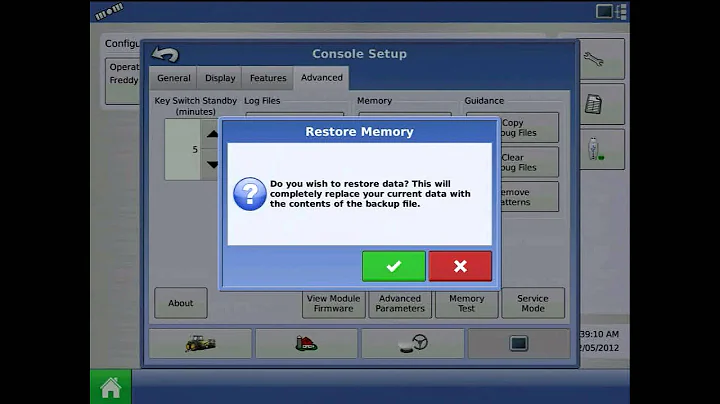Click the 'Do you wish to restore data?' message
The width and height of the screenshot is (720, 404).
coord(370,194)
